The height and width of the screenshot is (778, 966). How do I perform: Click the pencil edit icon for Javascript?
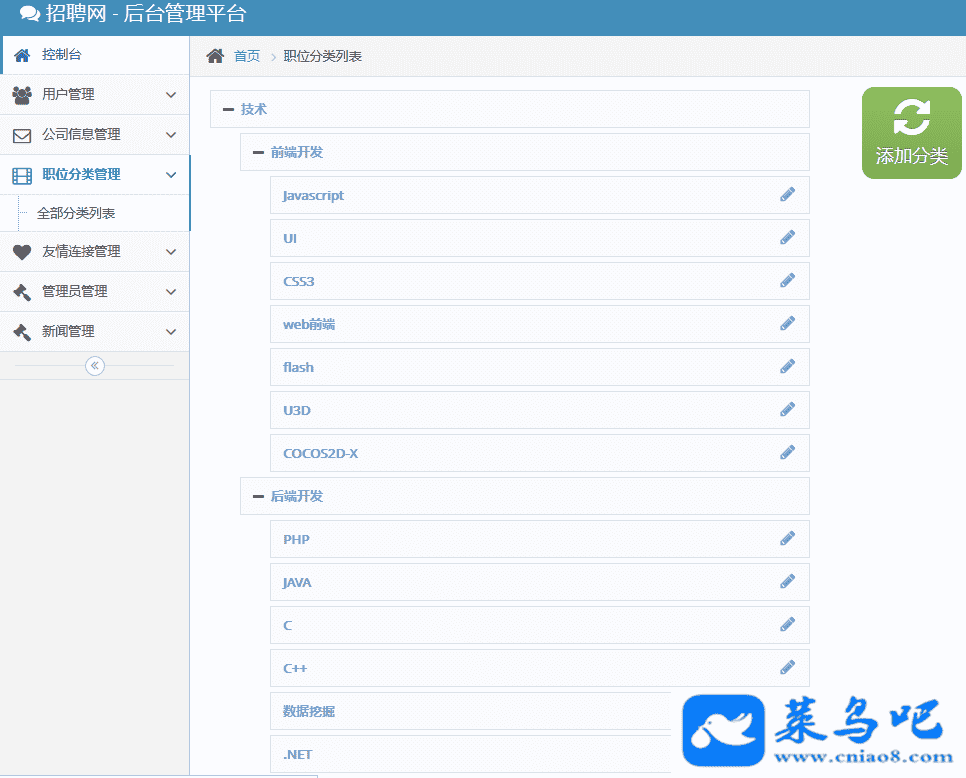point(787,195)
